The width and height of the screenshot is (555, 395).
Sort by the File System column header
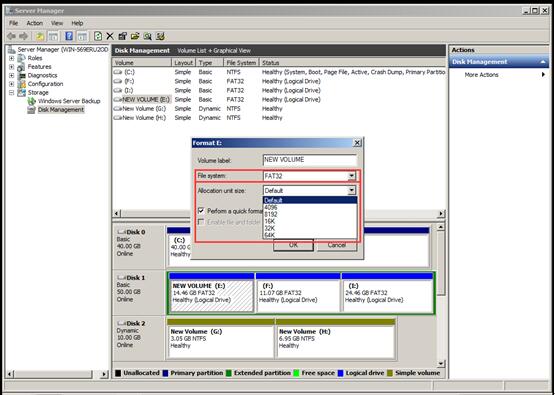(x=241, y=63)
